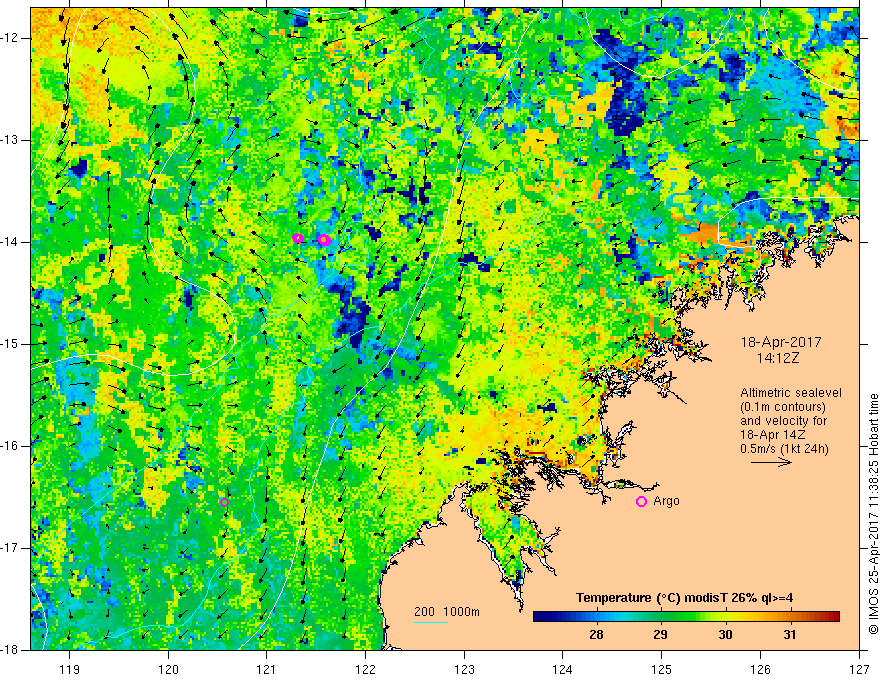The width and height of the screenshot is (880, 680).
Task: Click the '126' longitude axis label
Action: point(760,669)
